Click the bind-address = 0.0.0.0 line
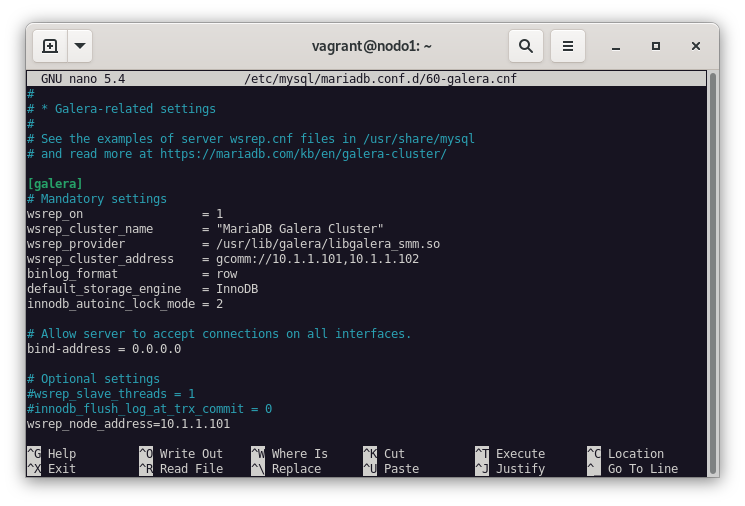Screen dimensions: 745x506 (104, 349)
